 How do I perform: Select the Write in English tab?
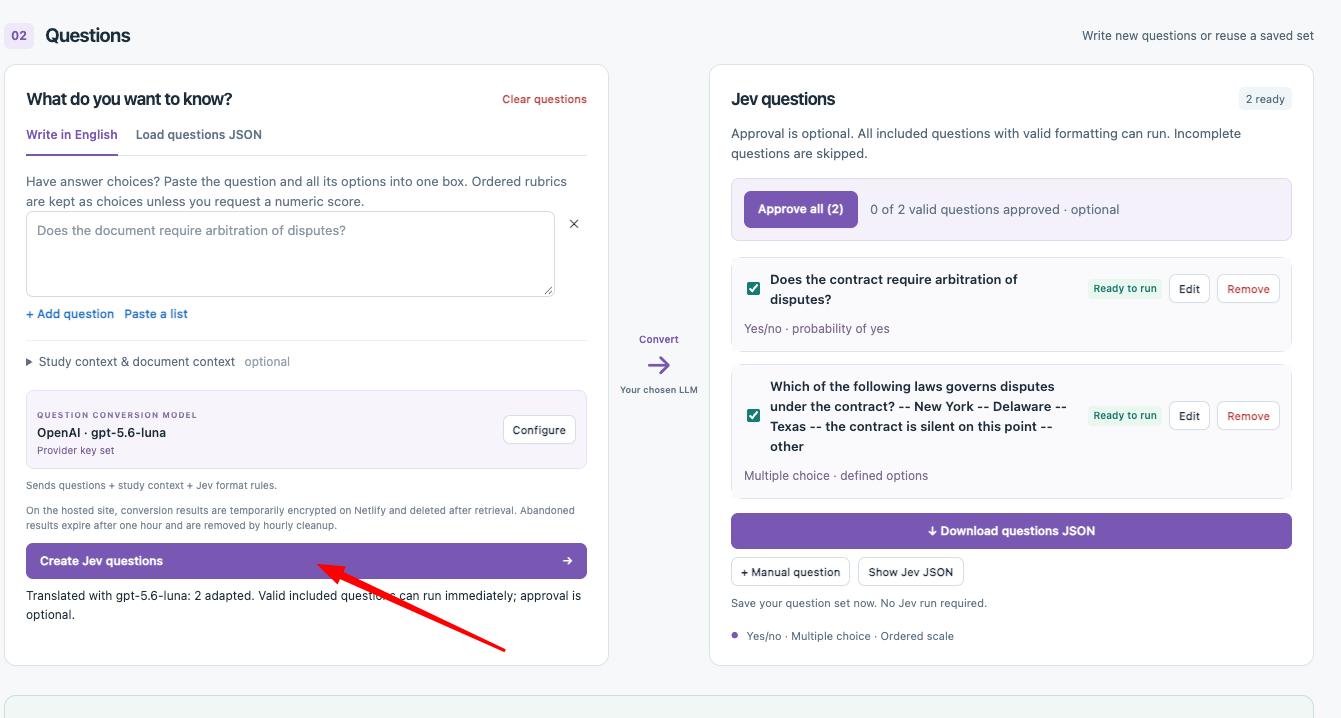click(x=72, y=135)
